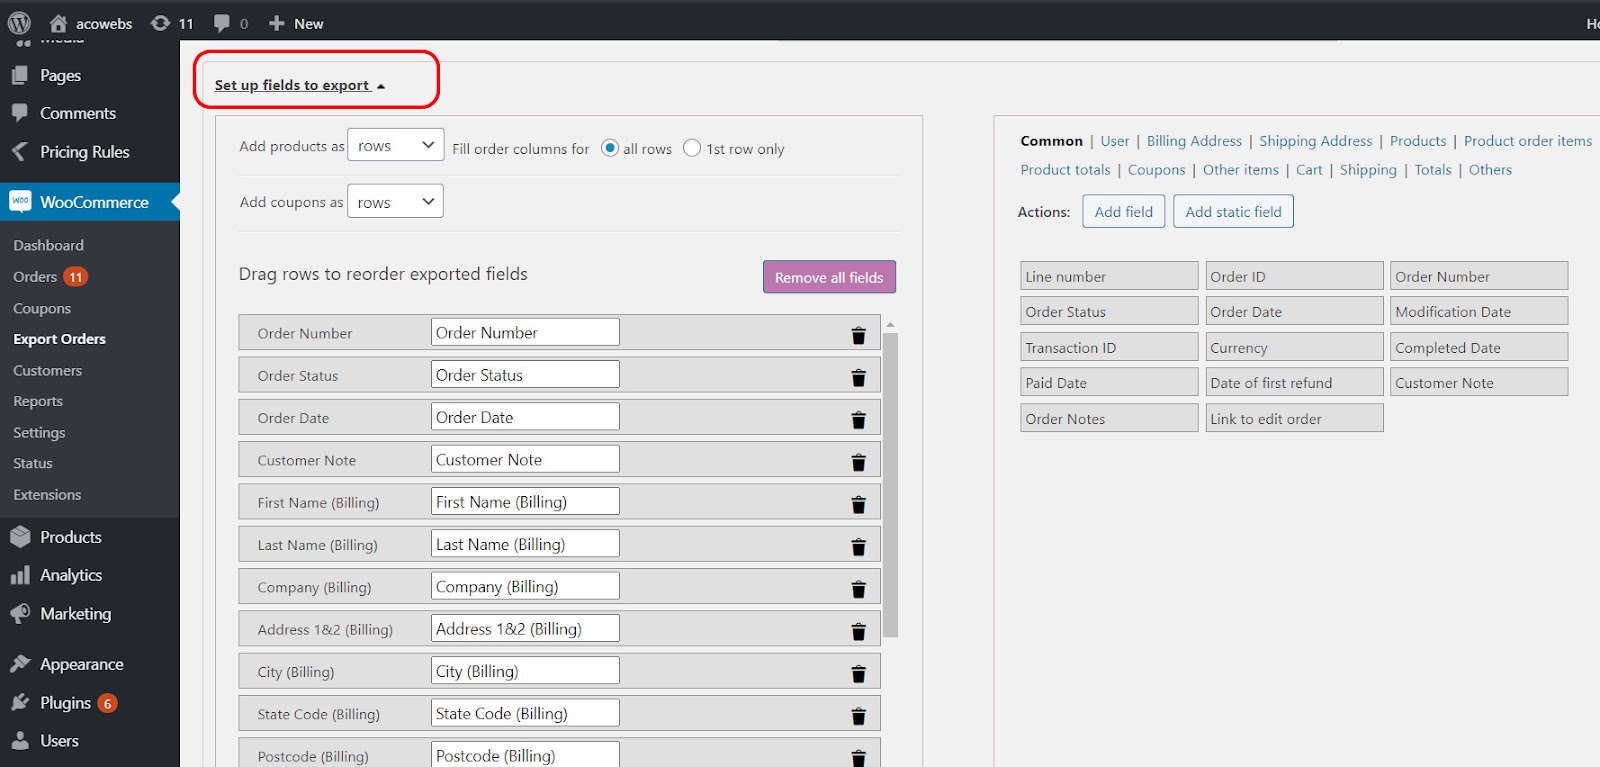Select the 'all rows' radio button
The width and height of the screenshot is (1600, 767).
610,148
